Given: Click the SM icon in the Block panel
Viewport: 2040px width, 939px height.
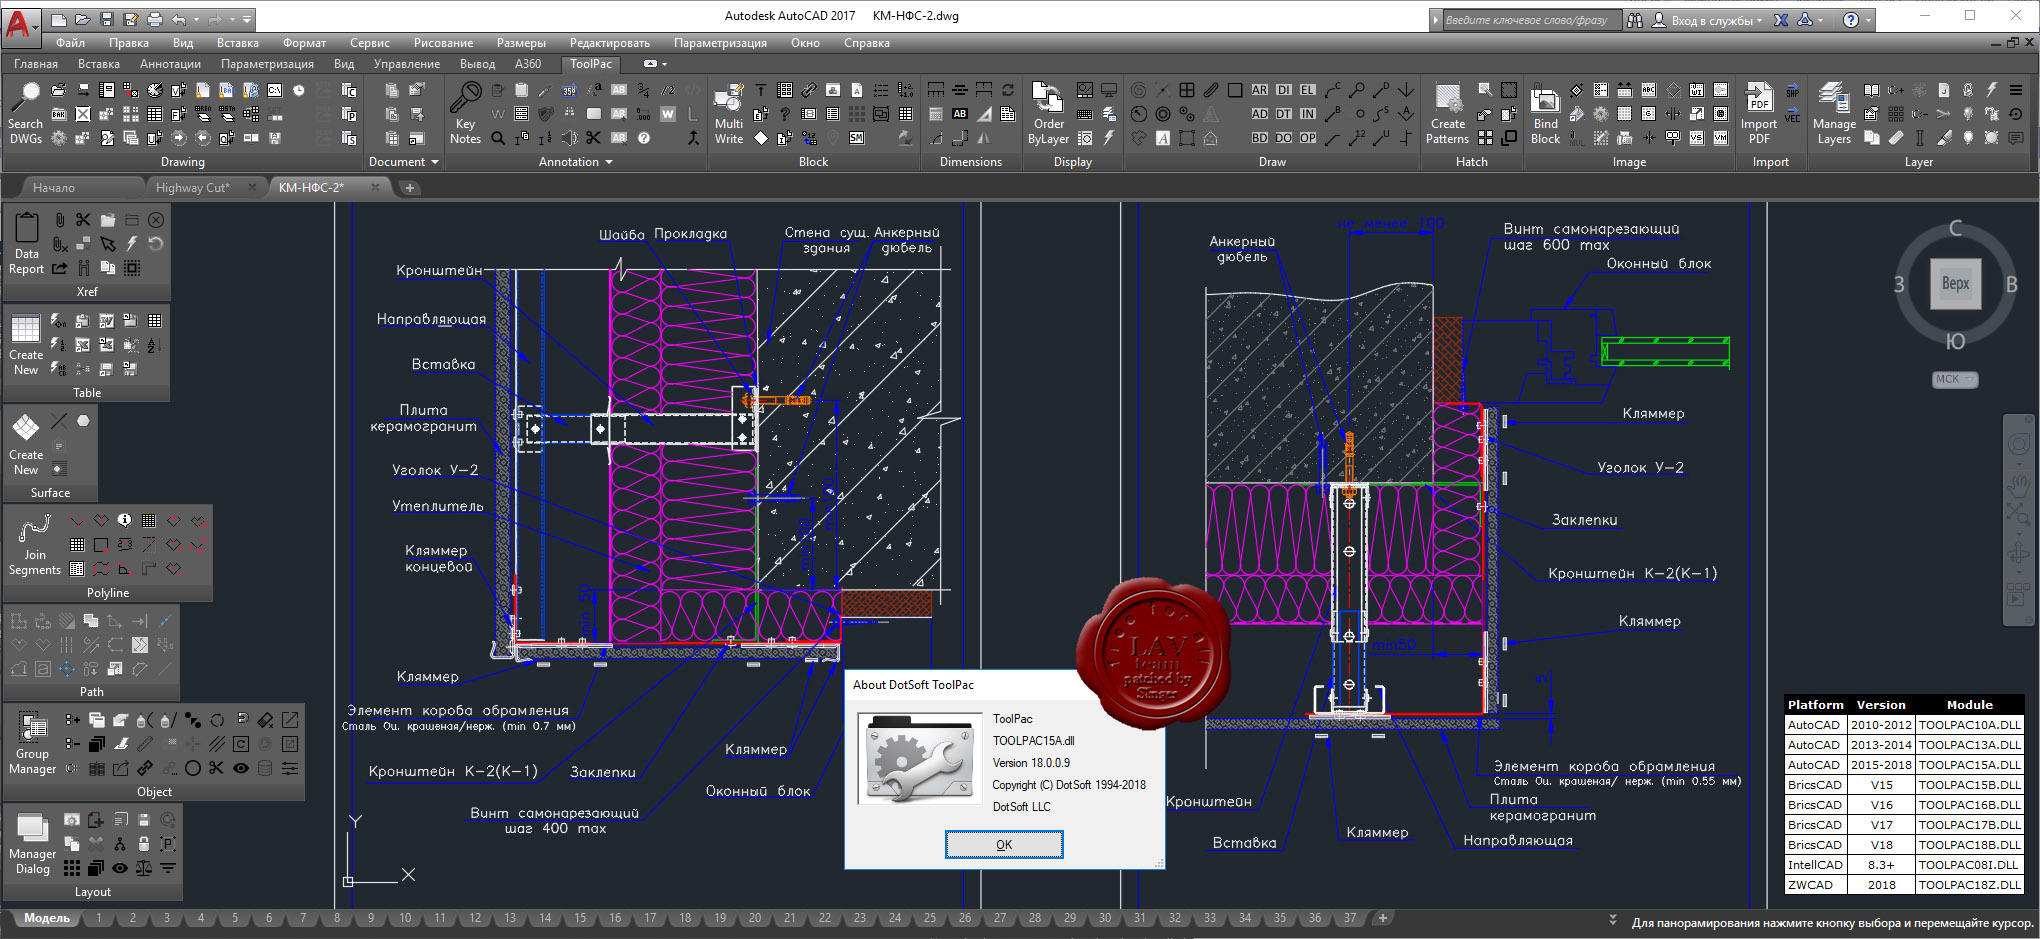Looking at the screenshot, I should [x=857, y=138].
